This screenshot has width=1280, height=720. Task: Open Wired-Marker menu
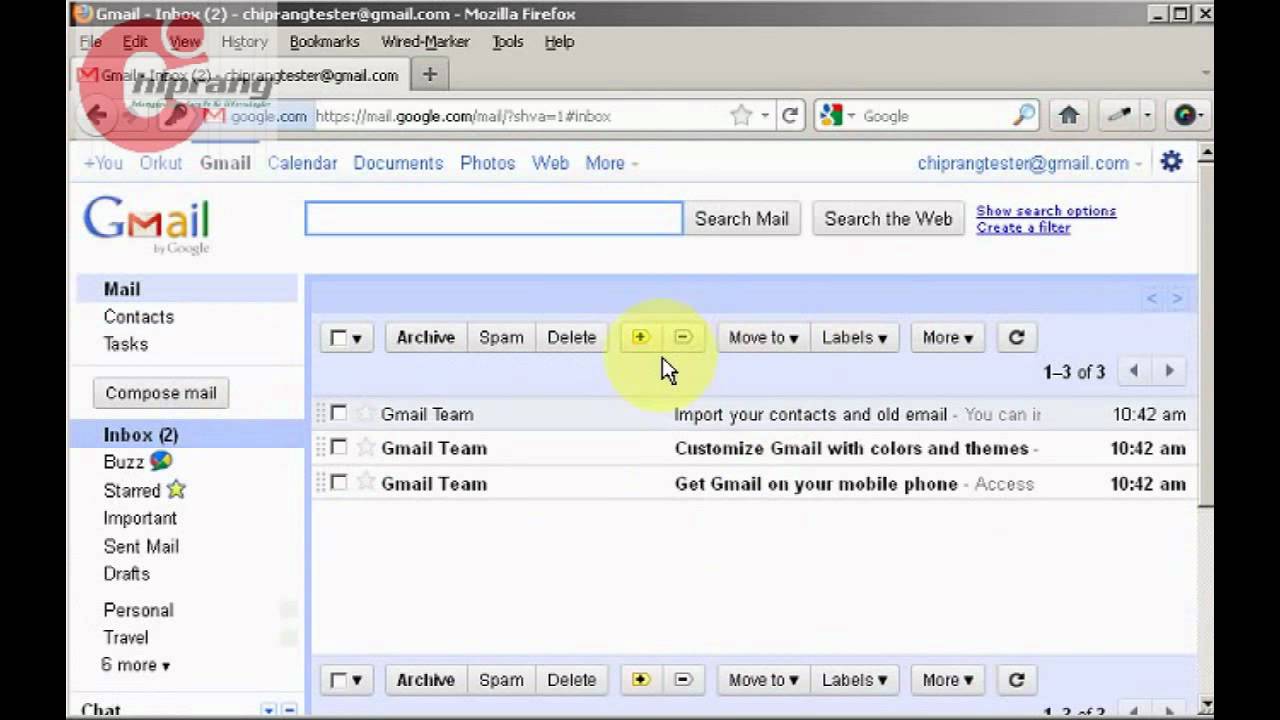tap(425, 41)
